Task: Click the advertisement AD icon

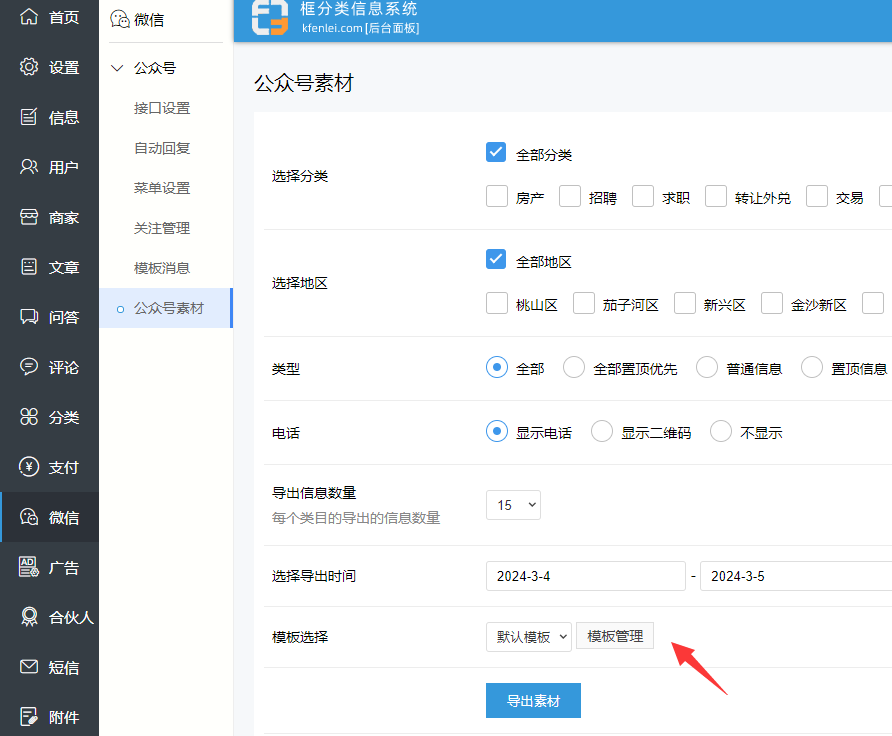Action: tap(29, 567)
